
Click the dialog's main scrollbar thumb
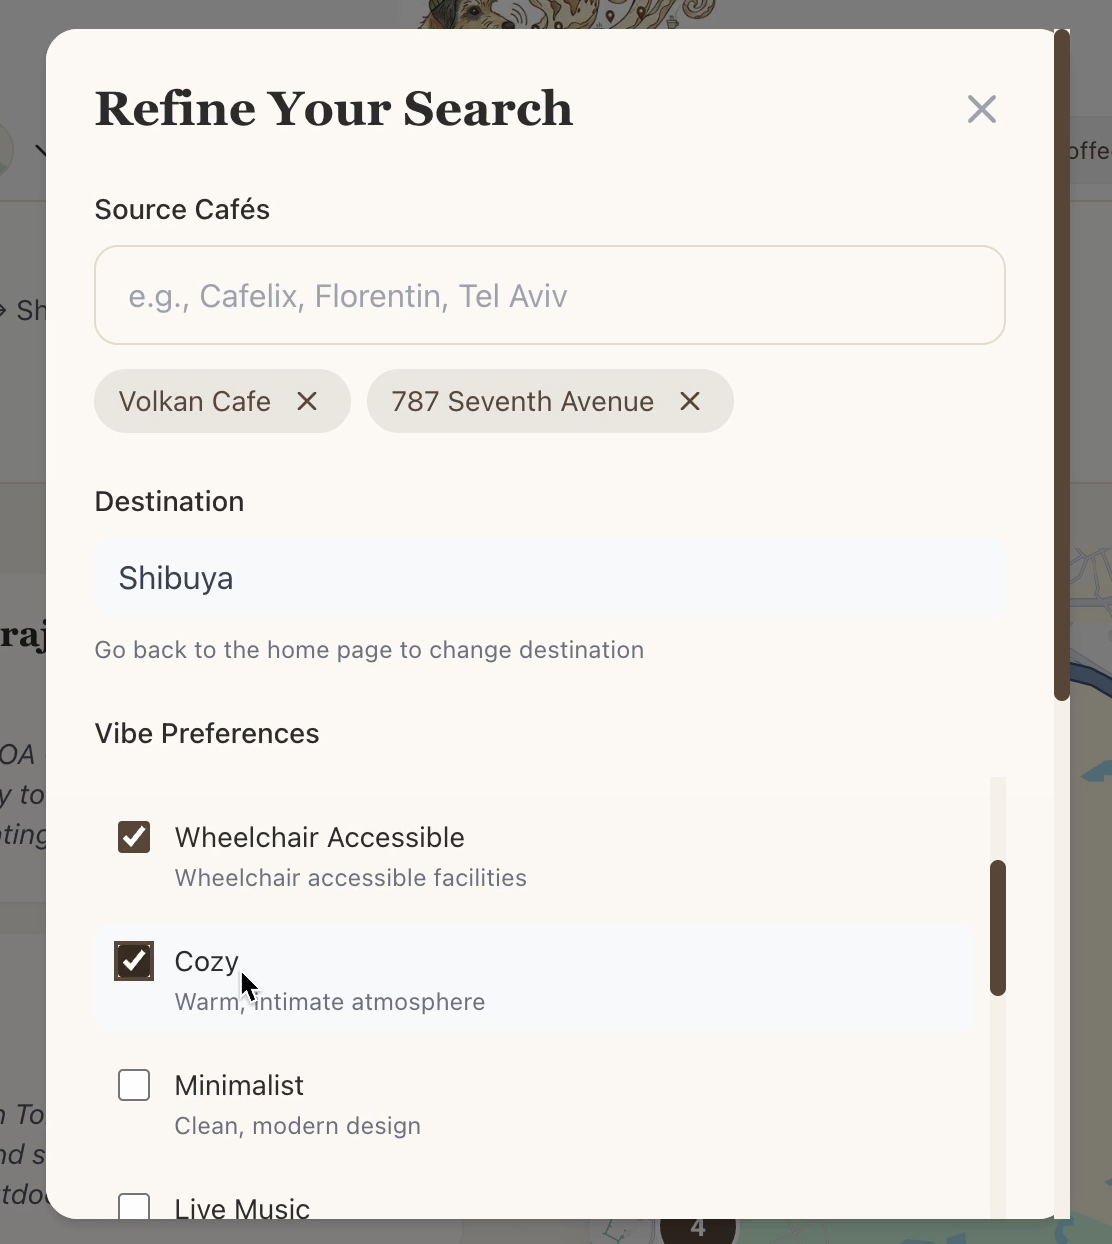[1062, 365]
